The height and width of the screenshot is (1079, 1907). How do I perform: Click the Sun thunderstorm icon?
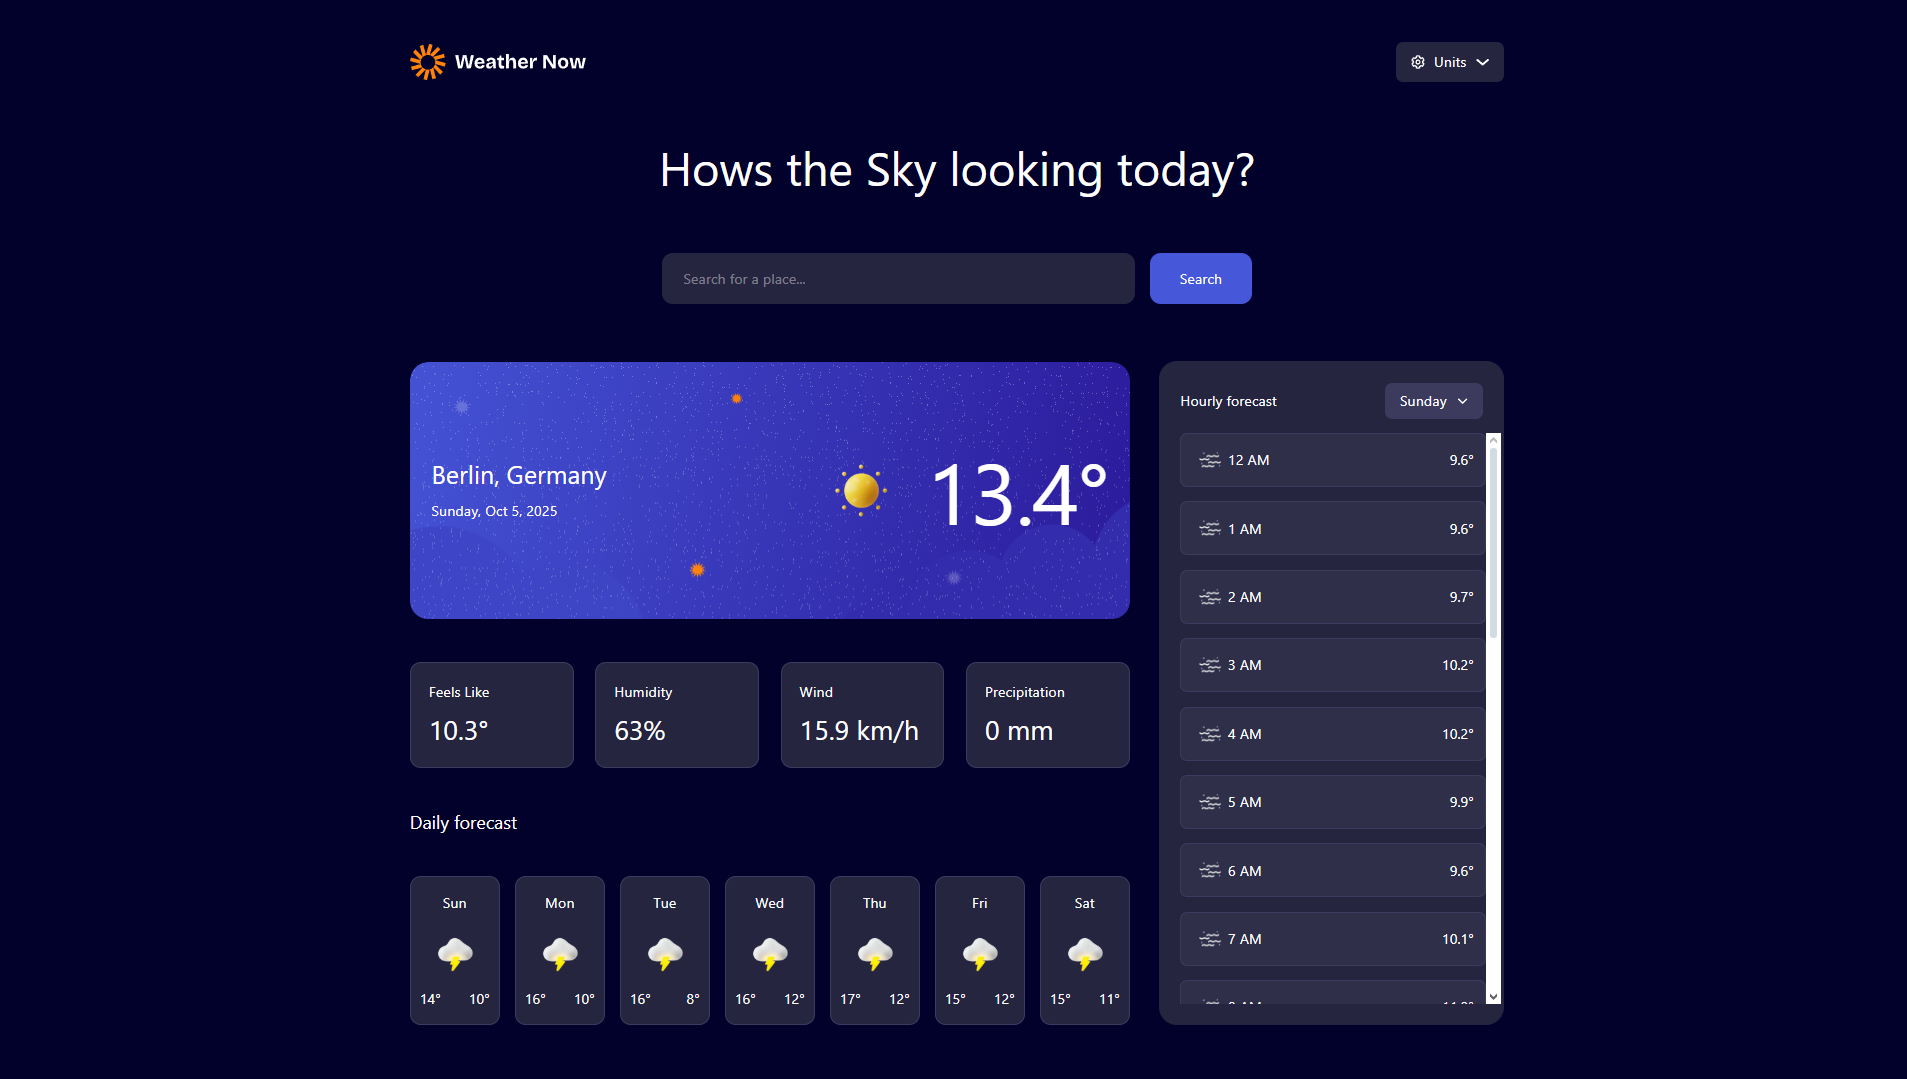point(455,954)
